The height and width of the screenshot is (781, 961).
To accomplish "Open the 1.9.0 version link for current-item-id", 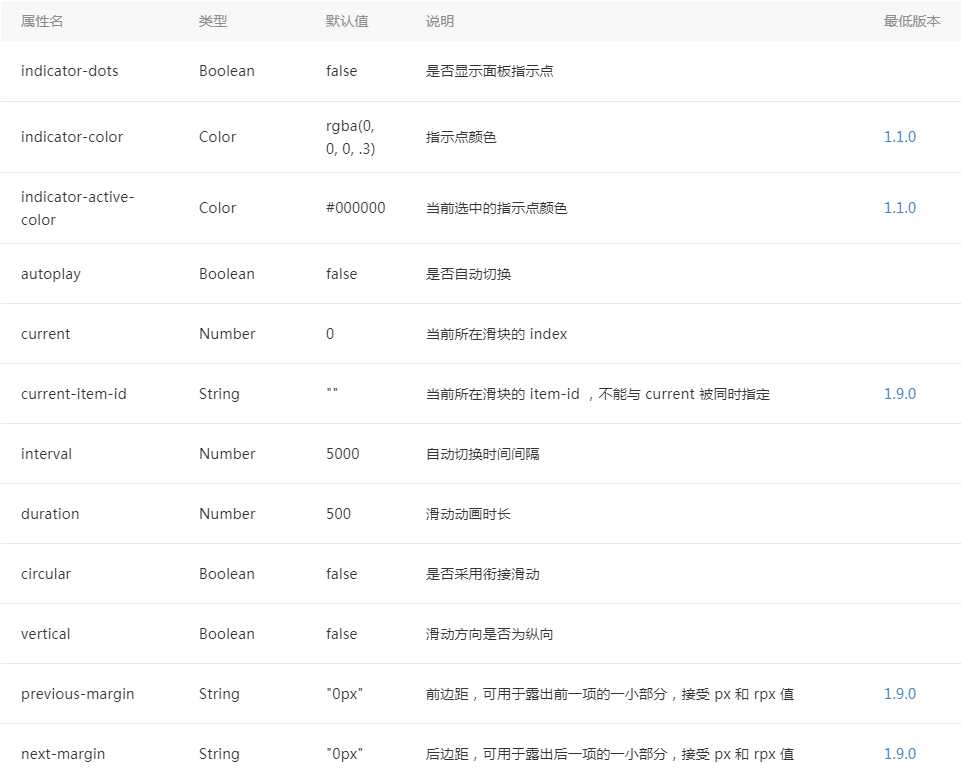I will 899,394.
